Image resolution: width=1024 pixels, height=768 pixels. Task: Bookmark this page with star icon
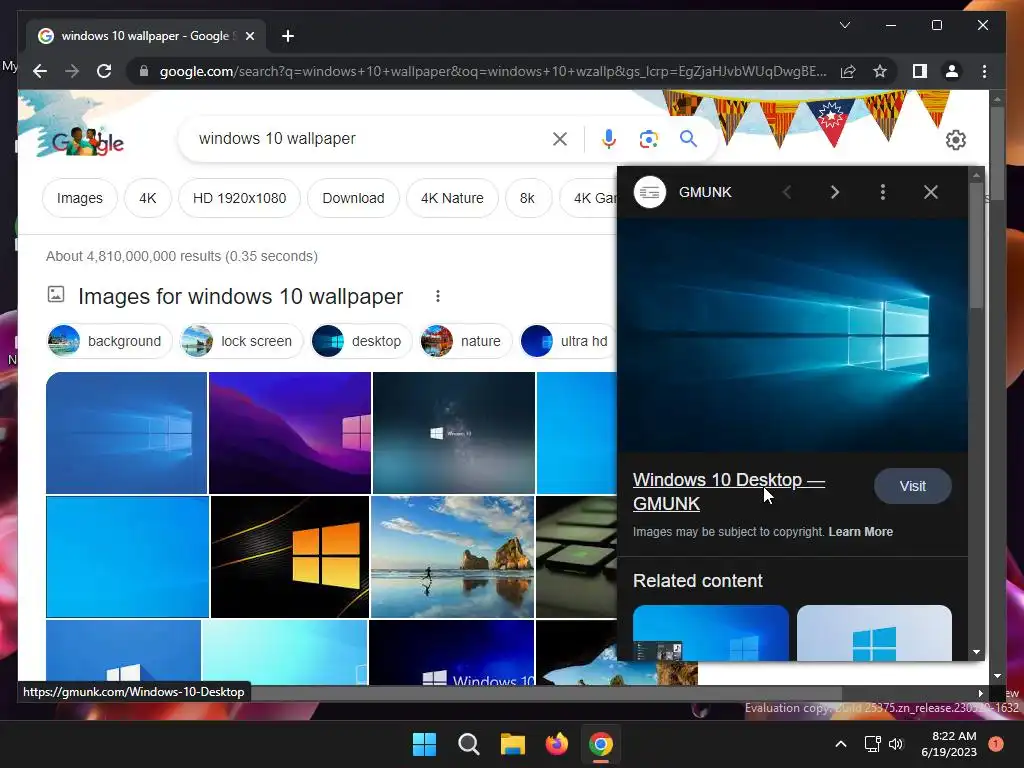point(880,71)
